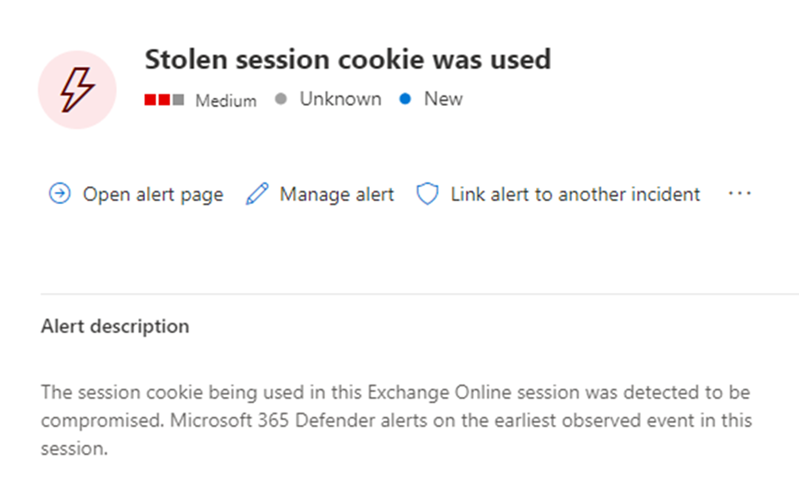Image resolution: width=799 pixels, height=497 pixels.
Task: Click the word 'compromised' in the description
Action: pyautogui.click(x=92, y=420)
